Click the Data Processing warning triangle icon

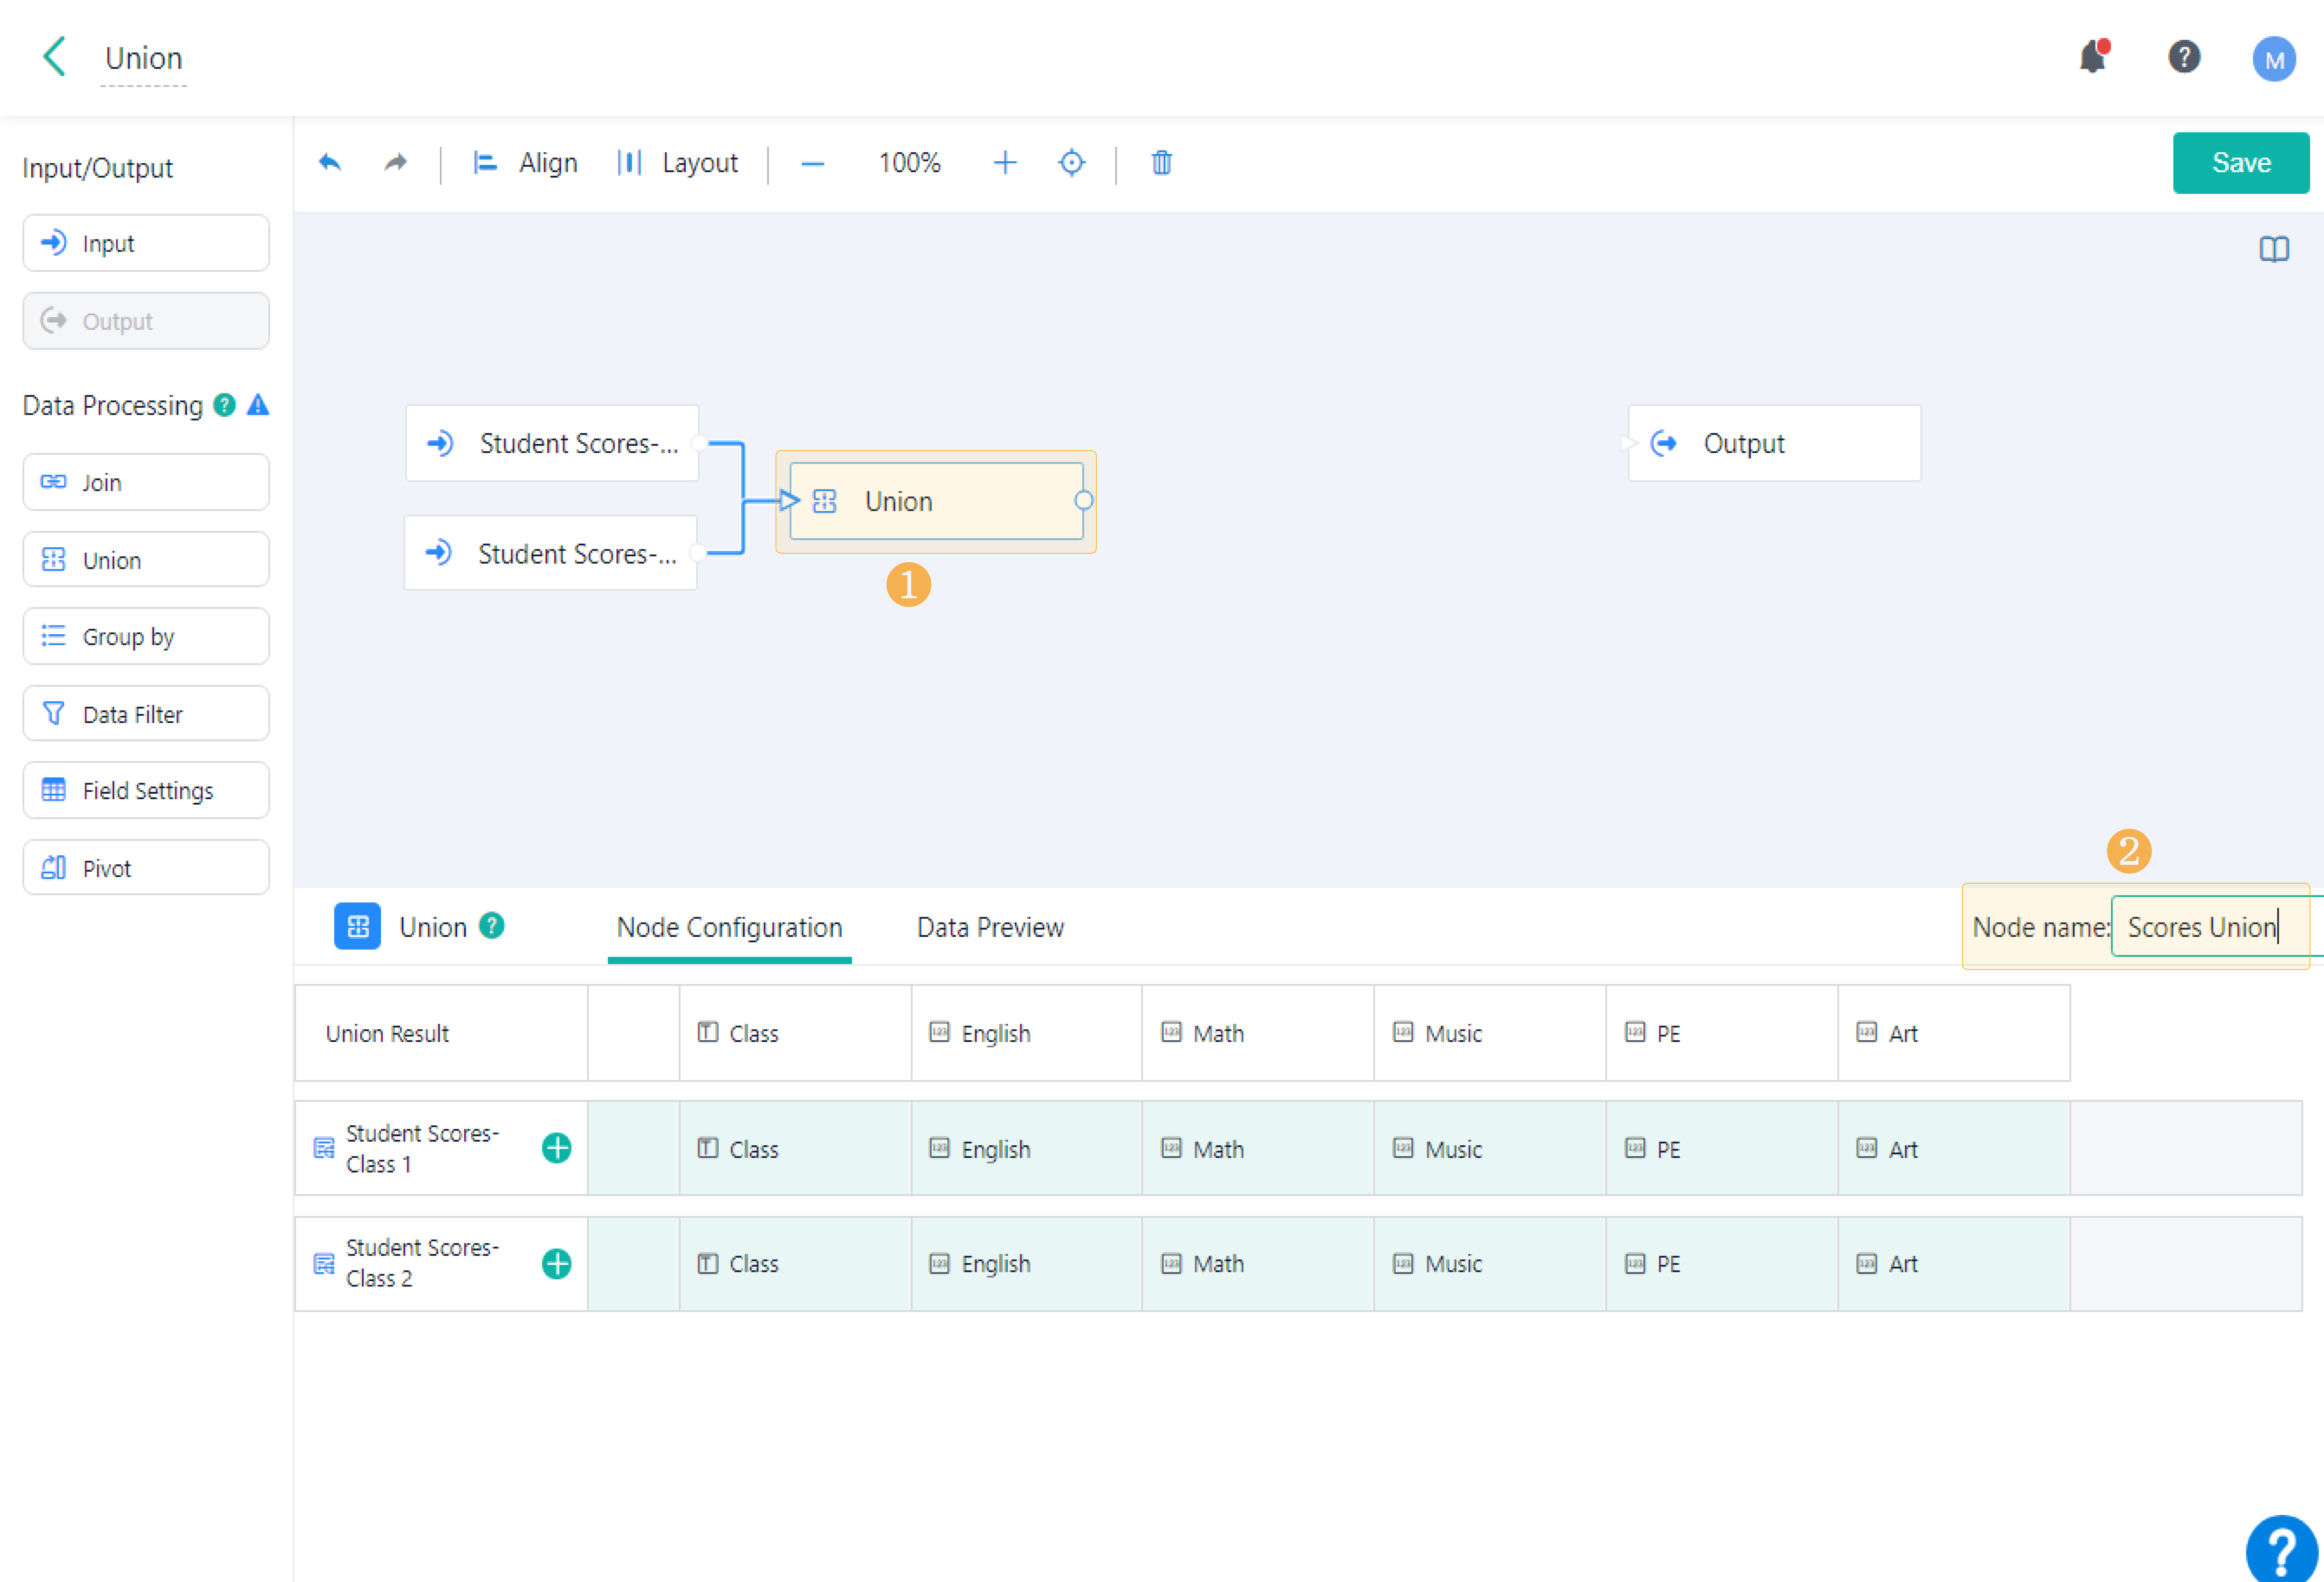pyautogui.click(x=258, y=405)
